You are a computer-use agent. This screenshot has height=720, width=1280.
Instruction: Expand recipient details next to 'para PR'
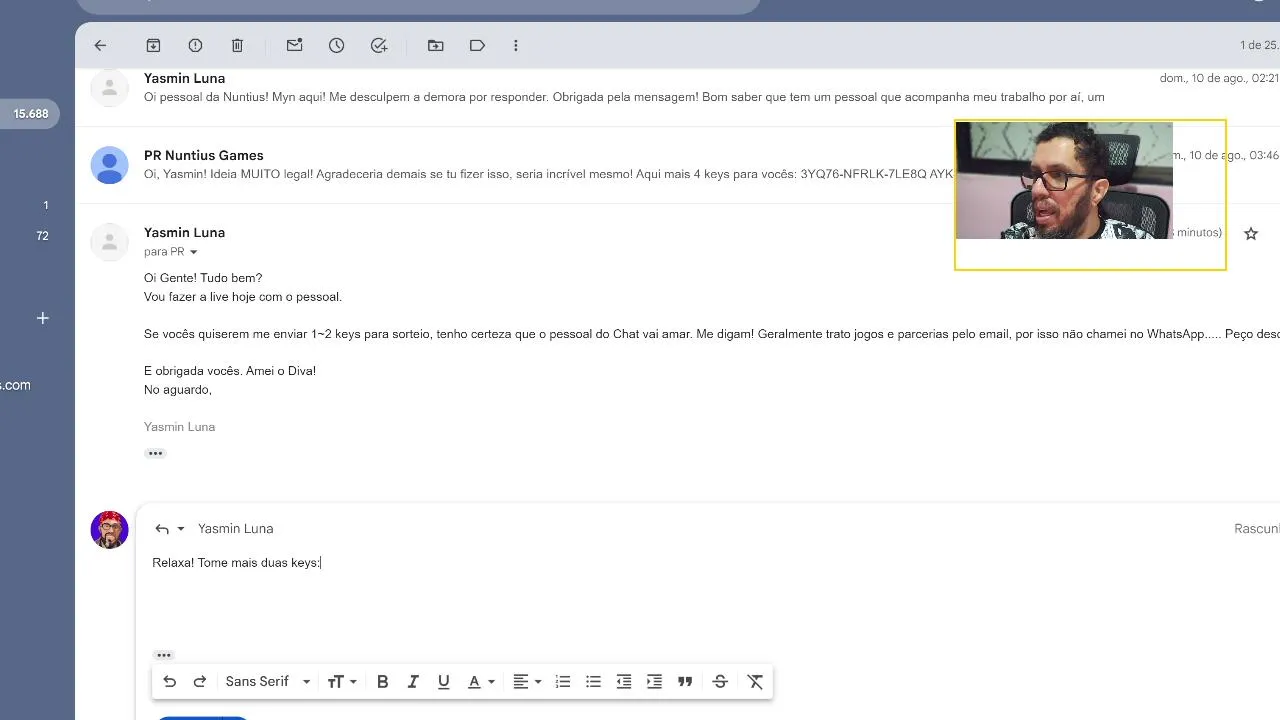click(194, 252)
